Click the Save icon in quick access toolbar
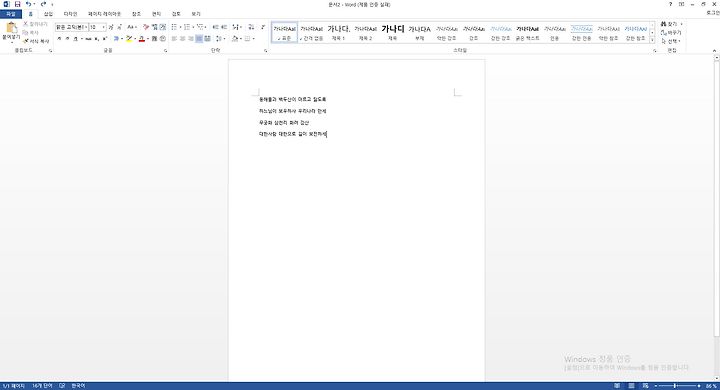This screenshot has width=720, height=390. pyautogui.click(x=17, y=4)
